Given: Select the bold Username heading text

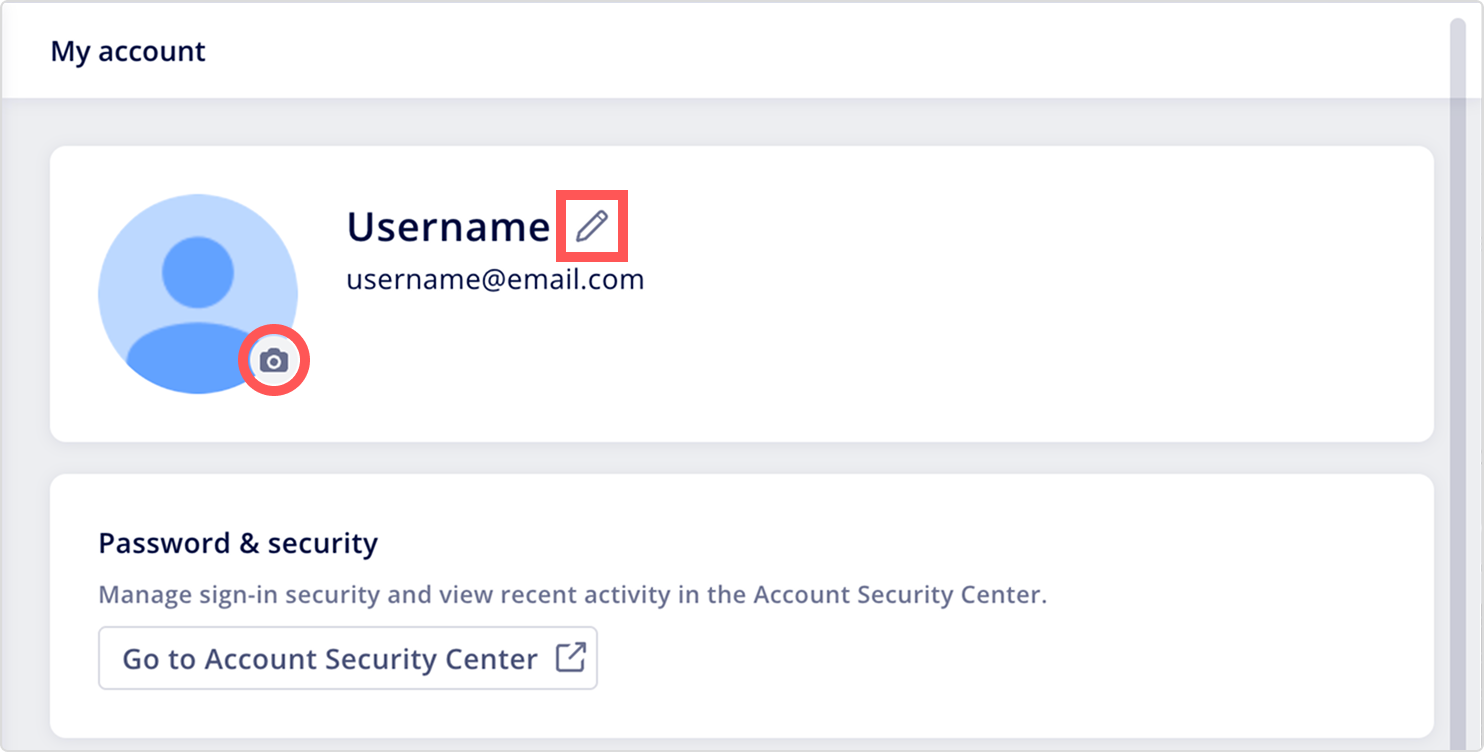Looking at the screenshot, I should coord(448,227).
